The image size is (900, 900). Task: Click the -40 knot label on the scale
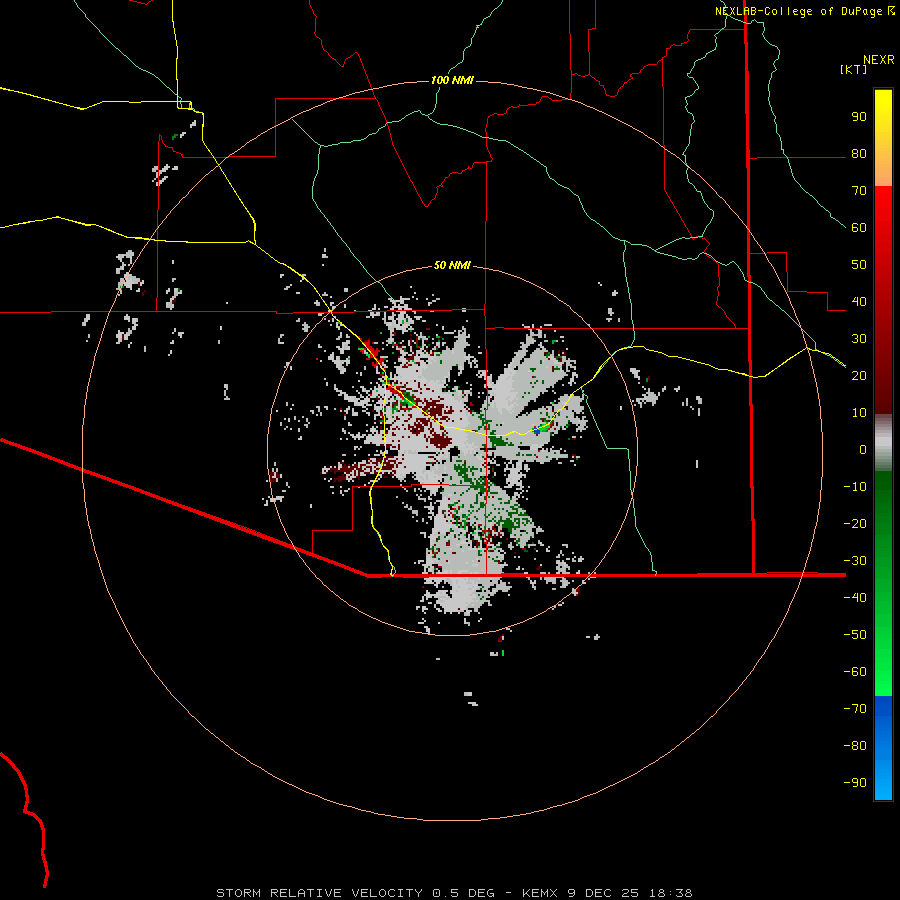click(855, 598)
